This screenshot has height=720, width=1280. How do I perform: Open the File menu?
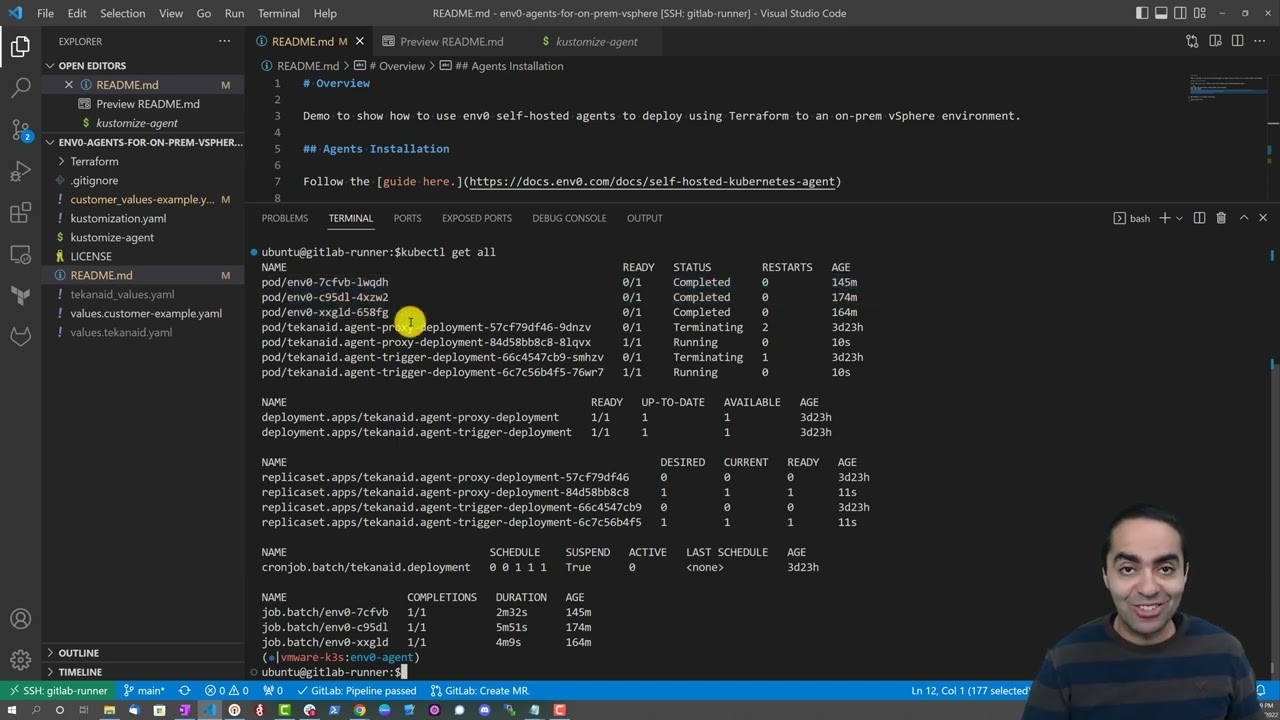point(45,13)
